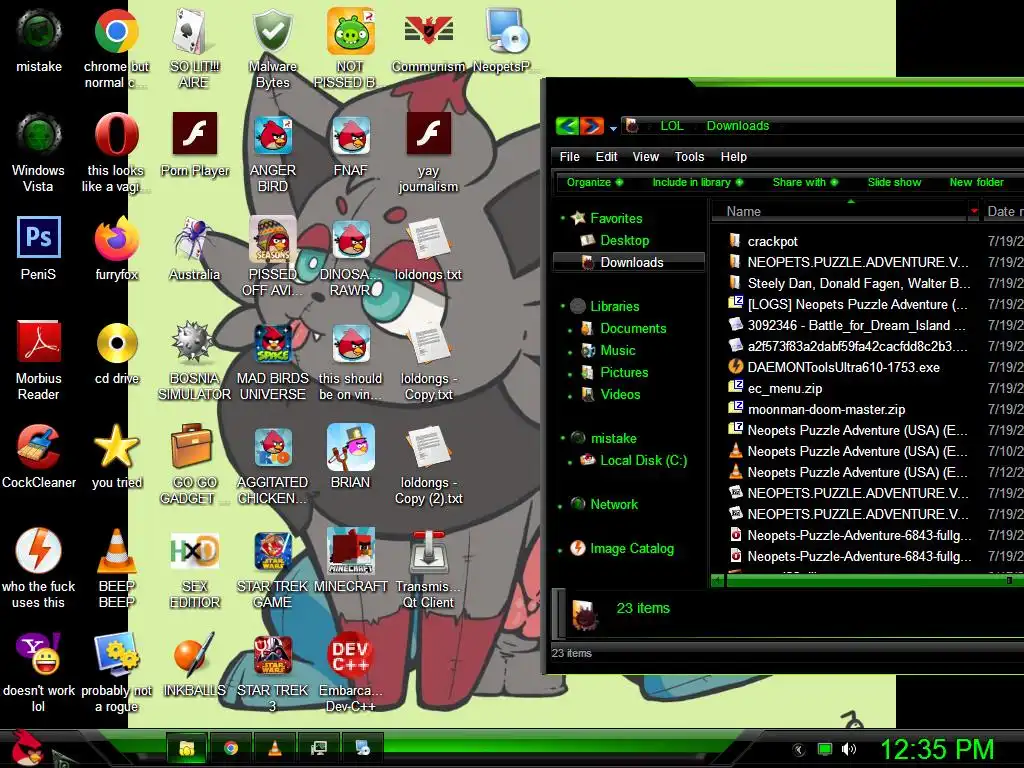Click the green Back arrow in Explorer
Viewport: 1024px width, 768px height.
[x=567, y=125]
